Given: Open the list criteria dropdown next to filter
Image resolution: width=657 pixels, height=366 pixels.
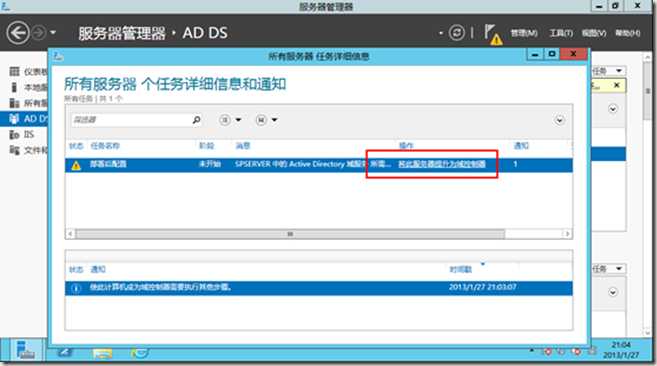Looking at the screenshot, I should pyautogui.click(x=230, y=120).
